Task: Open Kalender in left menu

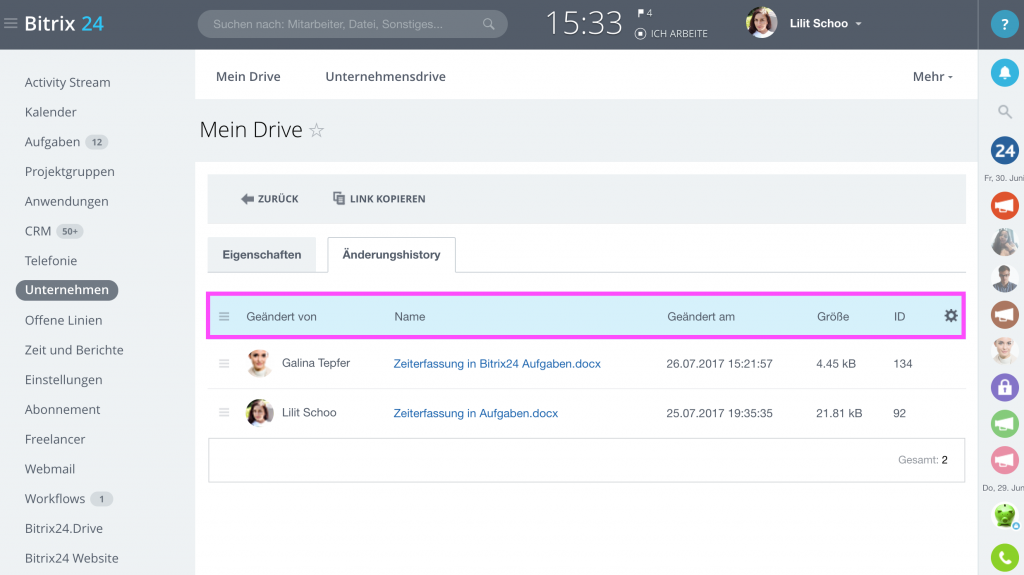Action: (51, 112)
